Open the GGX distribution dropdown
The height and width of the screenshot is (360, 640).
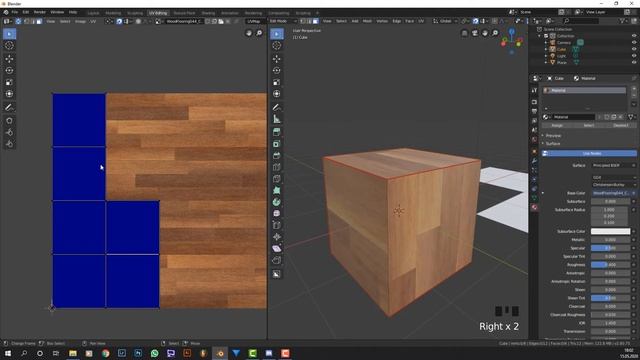614,178
